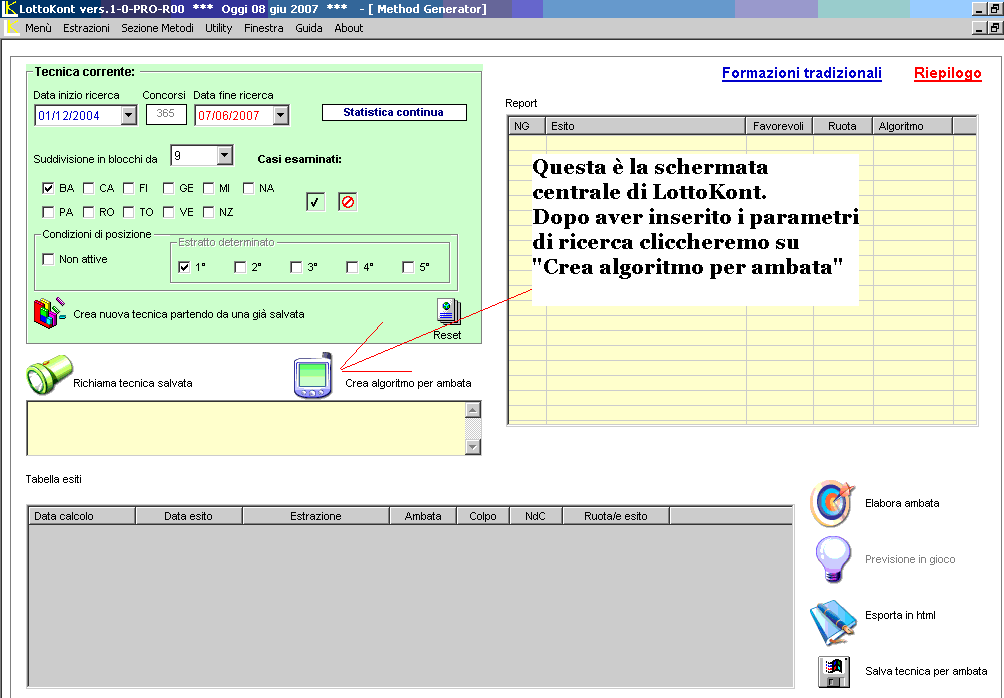Image resolution: width=1004 pixels, height=698 pixels.
Task: Click the floppy disk Salva tecnica icon
Action: click(834, 672)
